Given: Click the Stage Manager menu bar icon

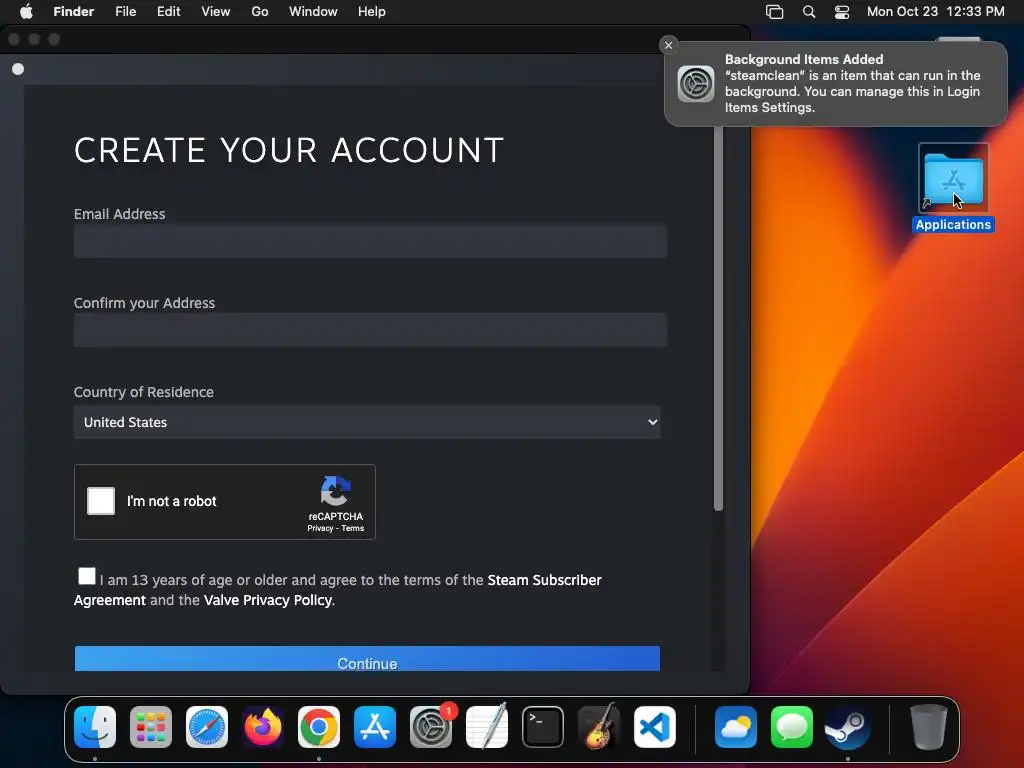Looking at the screenshot, I should (x=775, y=12).
